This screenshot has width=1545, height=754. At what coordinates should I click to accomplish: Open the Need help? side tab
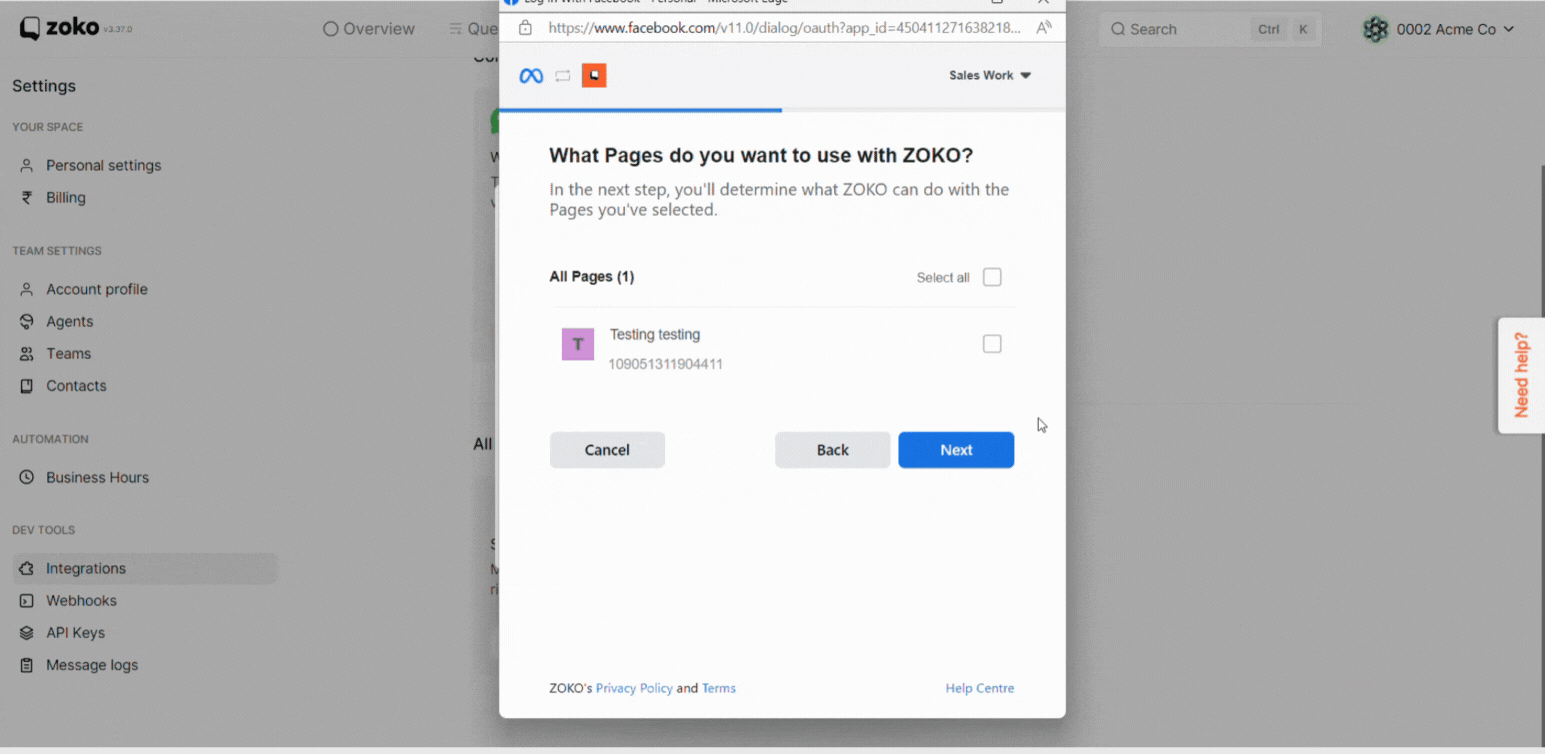1521,375
